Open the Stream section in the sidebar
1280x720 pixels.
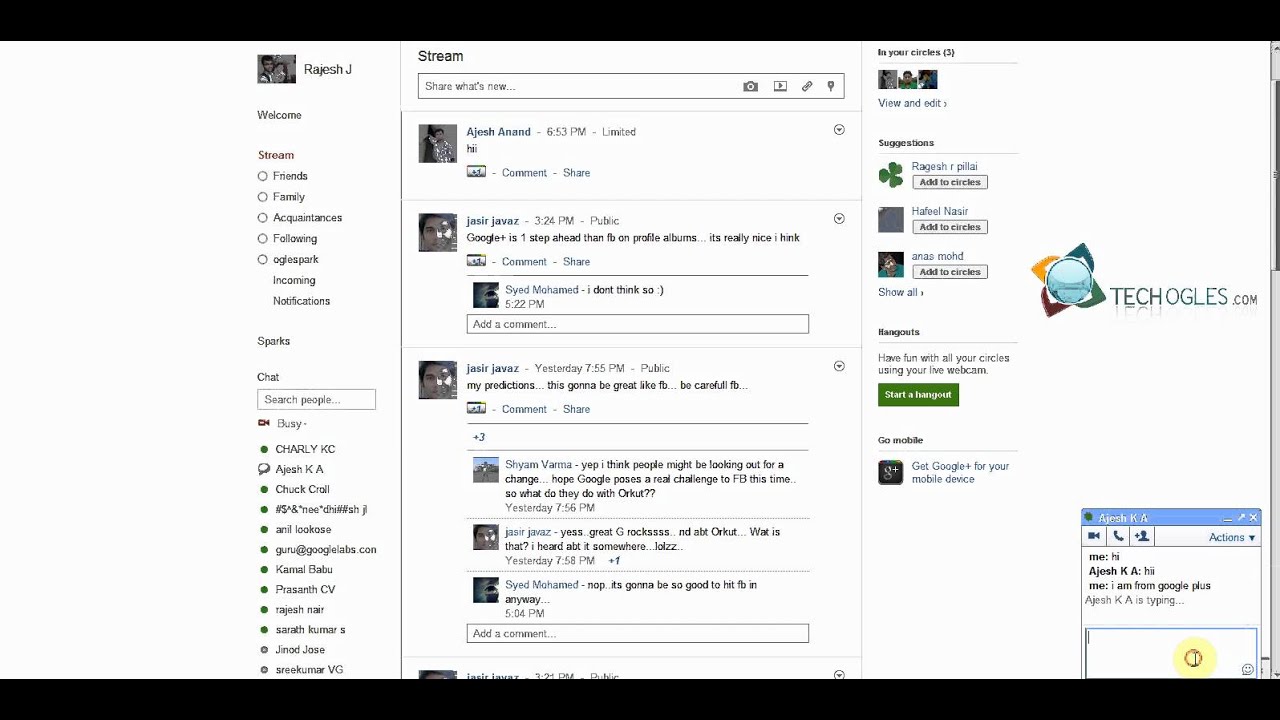[x=276, y=155]
